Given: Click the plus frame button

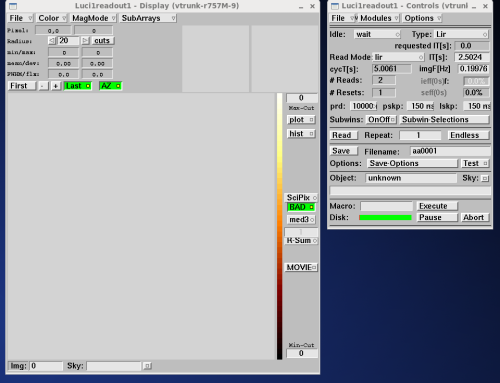Looking at the screenshot, I should click(56, 86).
